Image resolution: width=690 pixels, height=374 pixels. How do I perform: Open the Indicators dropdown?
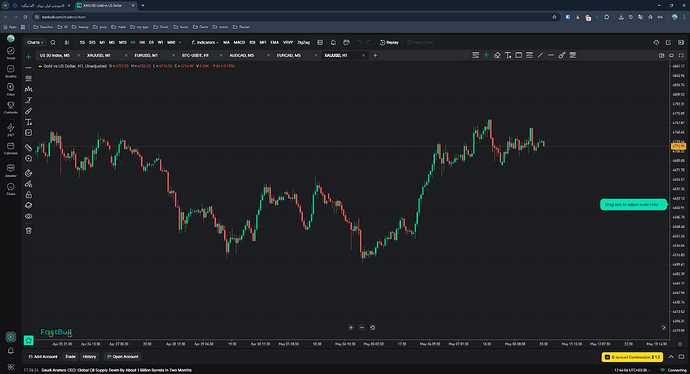[205, 43]
